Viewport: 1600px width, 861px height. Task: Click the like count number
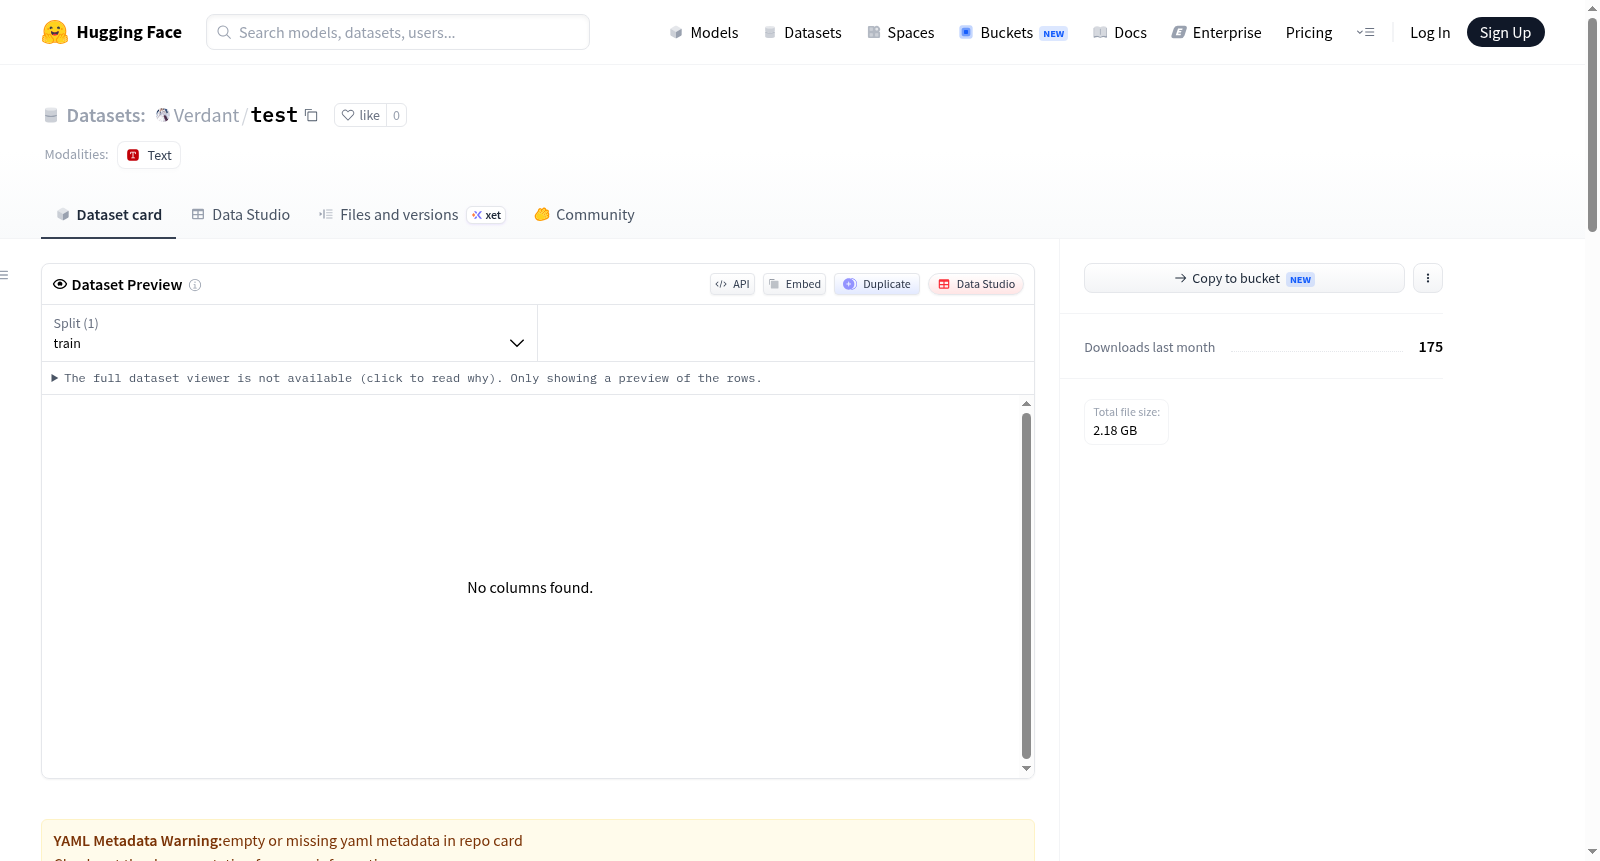[x=396, y=115]
